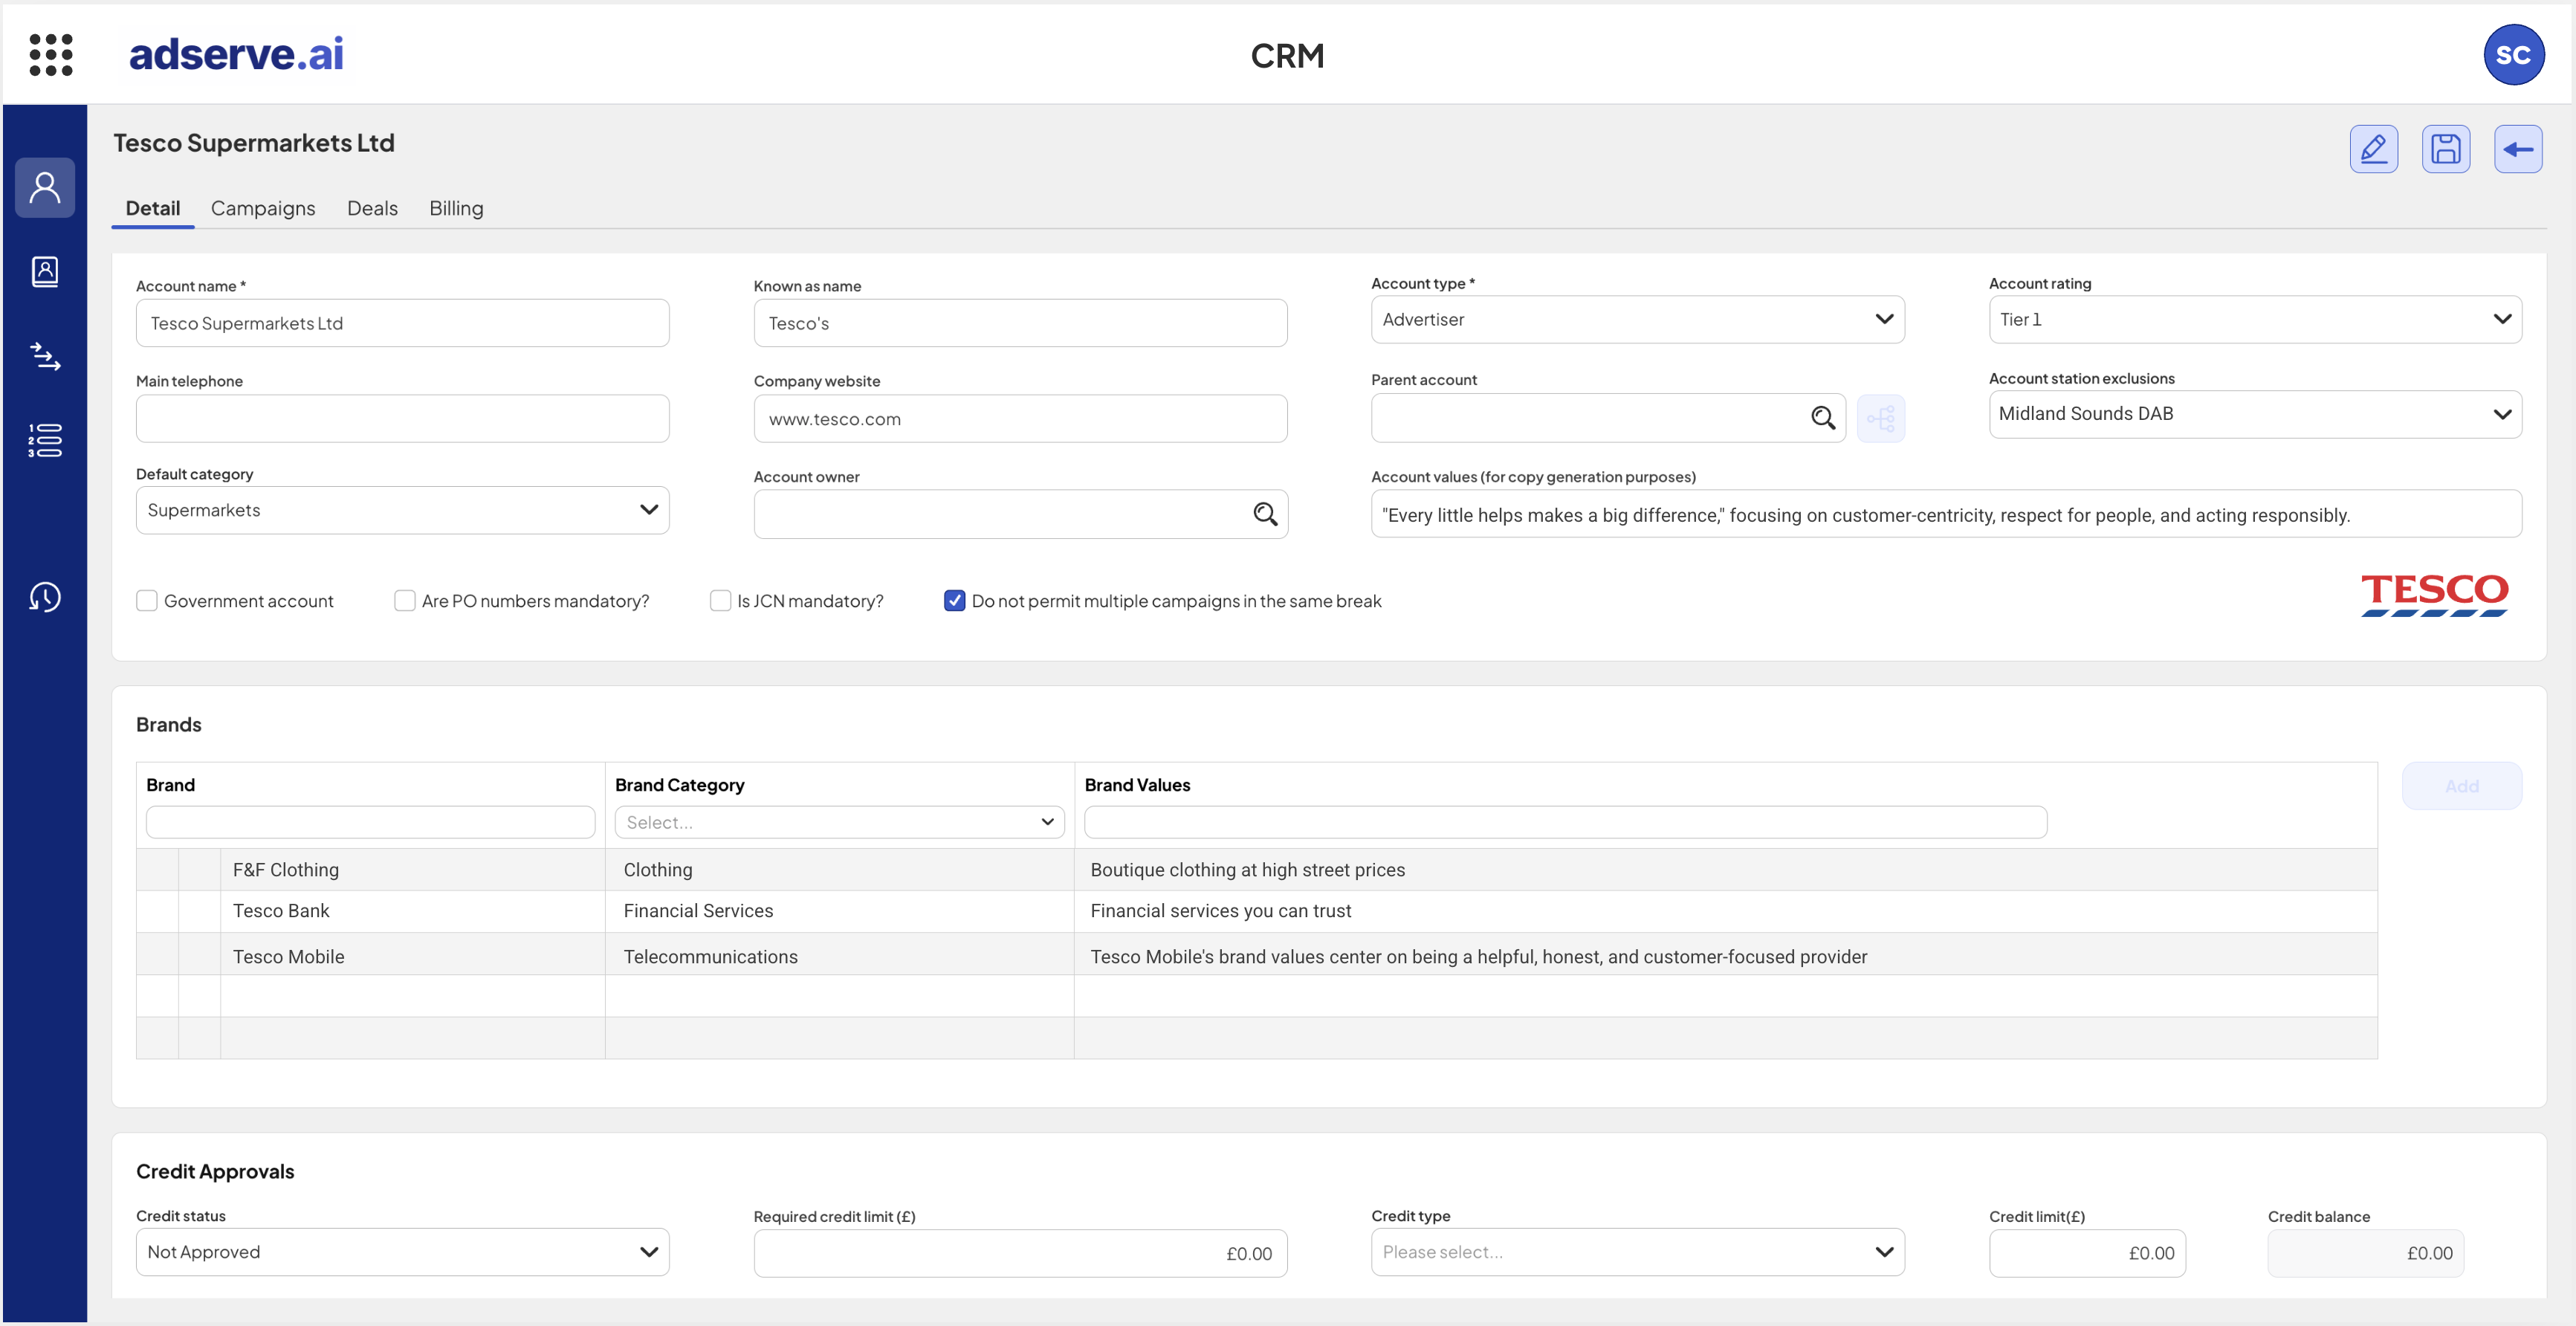Image resolution: width=2576 pixels, height=1326 pixels.
Task: Click the Tesco logo image
Action: 2435,595
